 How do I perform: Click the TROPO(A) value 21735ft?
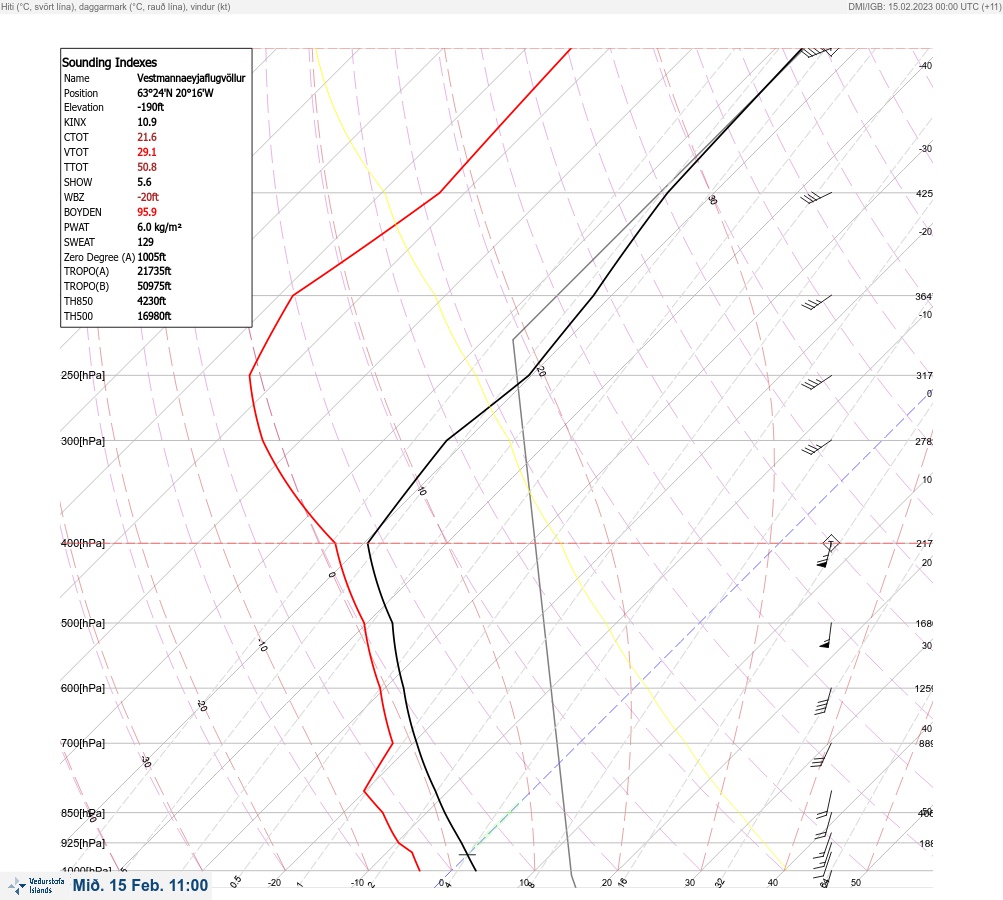[154, 271]
